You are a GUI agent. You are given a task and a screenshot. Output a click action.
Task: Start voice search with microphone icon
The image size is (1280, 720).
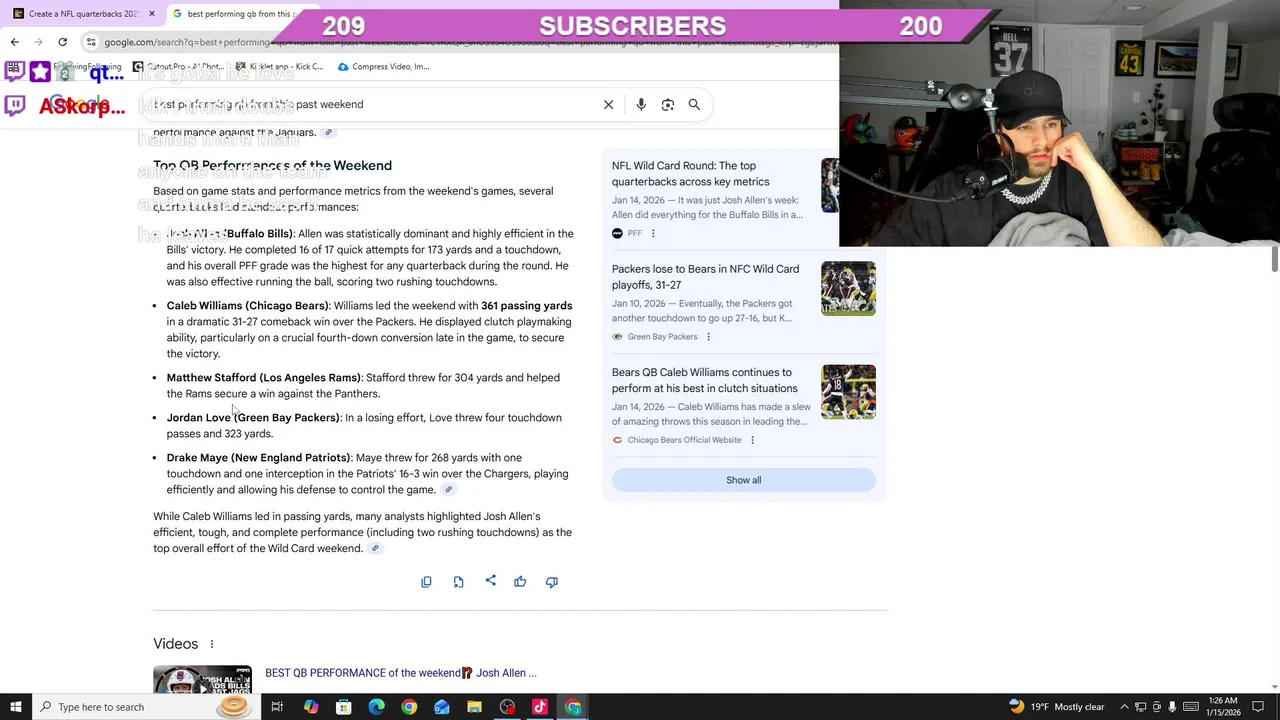(641, 104)
